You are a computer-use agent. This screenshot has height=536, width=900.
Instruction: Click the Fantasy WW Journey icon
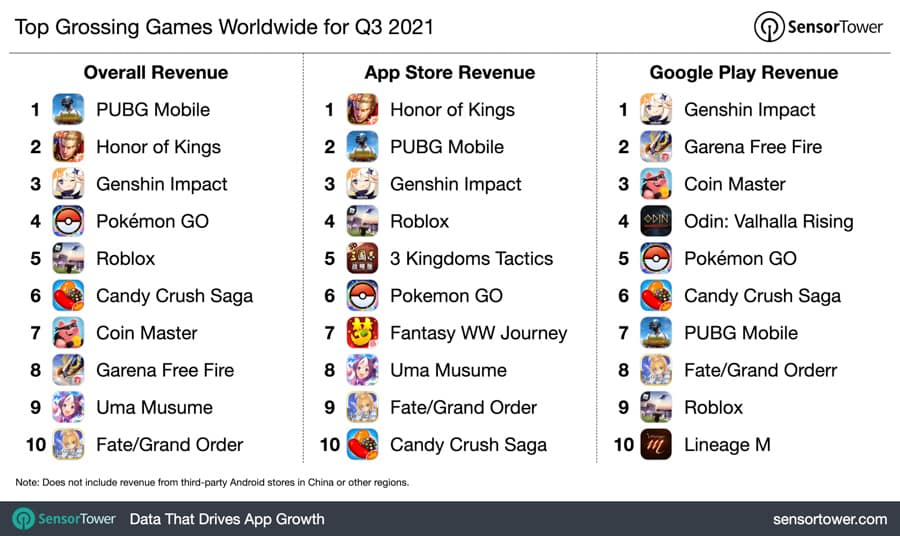(362, 333)
